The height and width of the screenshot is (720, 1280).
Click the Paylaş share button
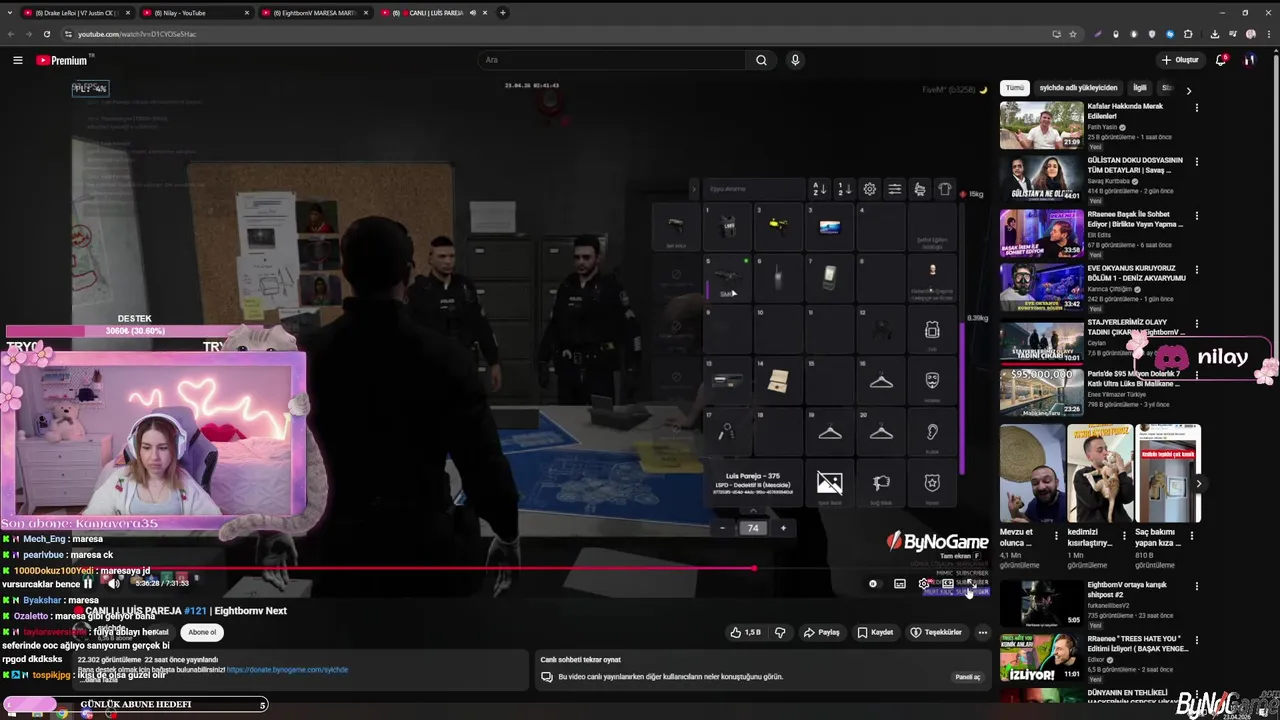click(822, 632)
